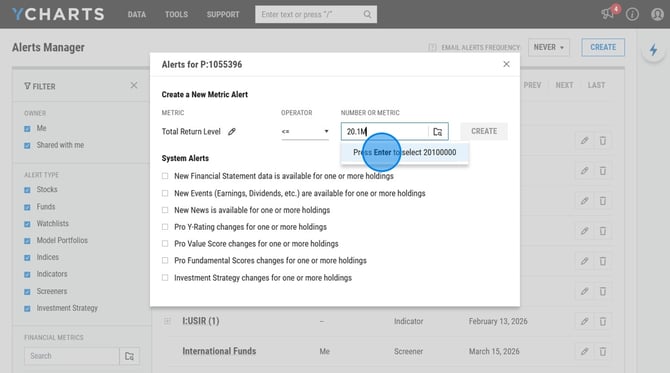This screenshot has width=670, height=373.
Task: Click the Filter funnel icon
Action: point(27,86)
